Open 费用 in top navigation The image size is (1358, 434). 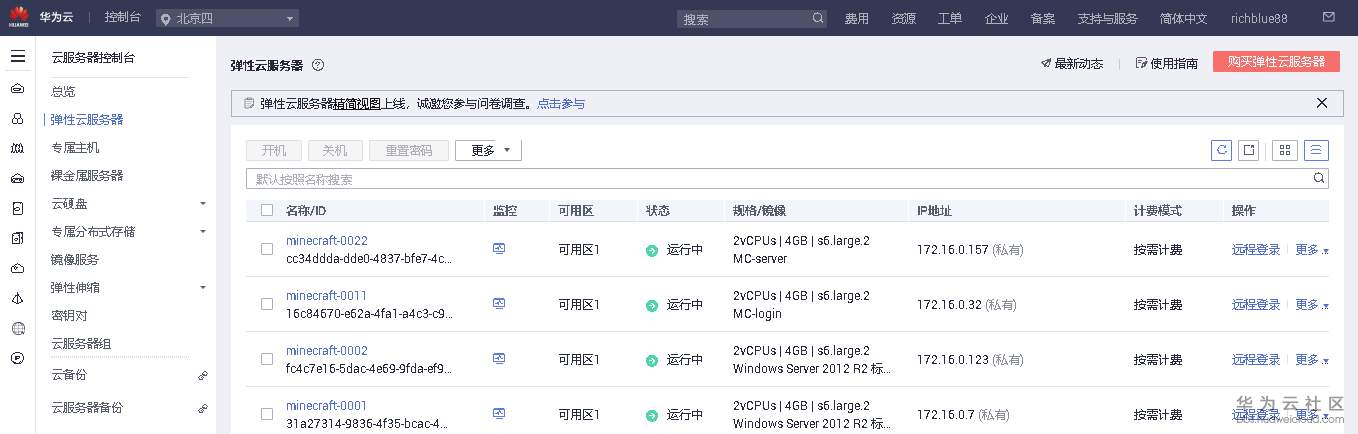[x=857, y=18]
